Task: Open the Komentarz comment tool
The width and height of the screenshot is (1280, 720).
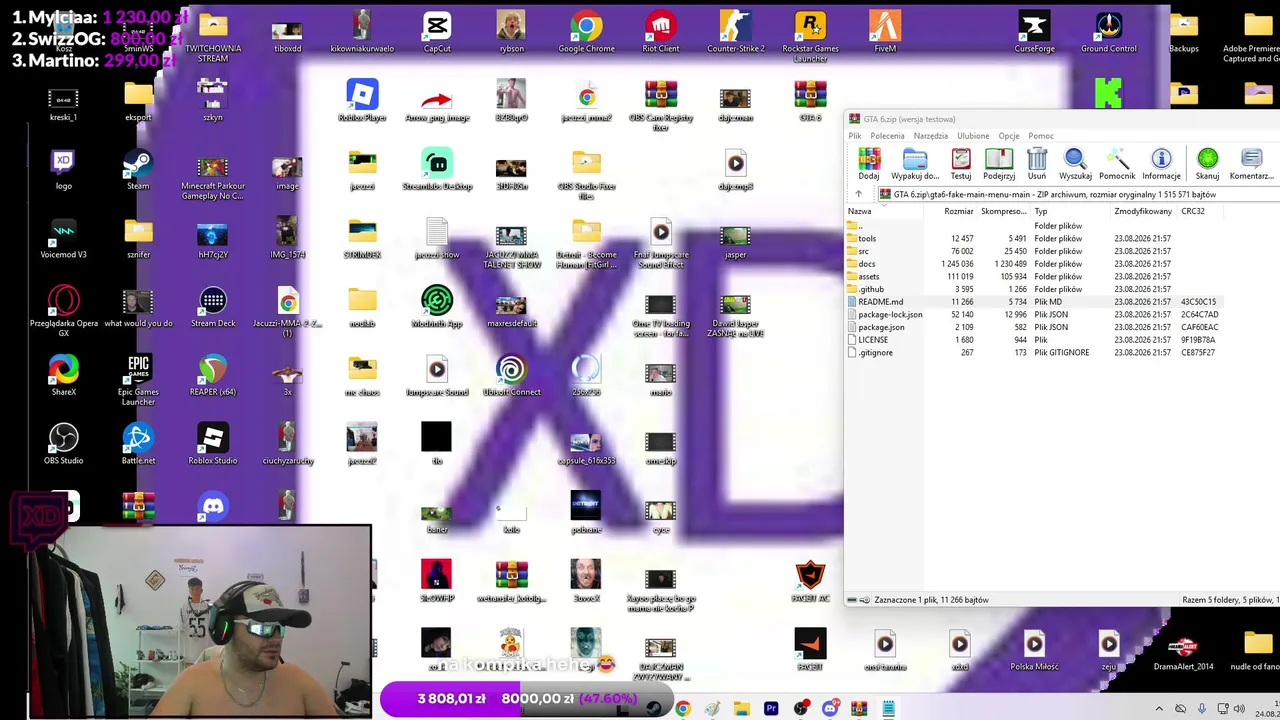Action: point(1251,164)
